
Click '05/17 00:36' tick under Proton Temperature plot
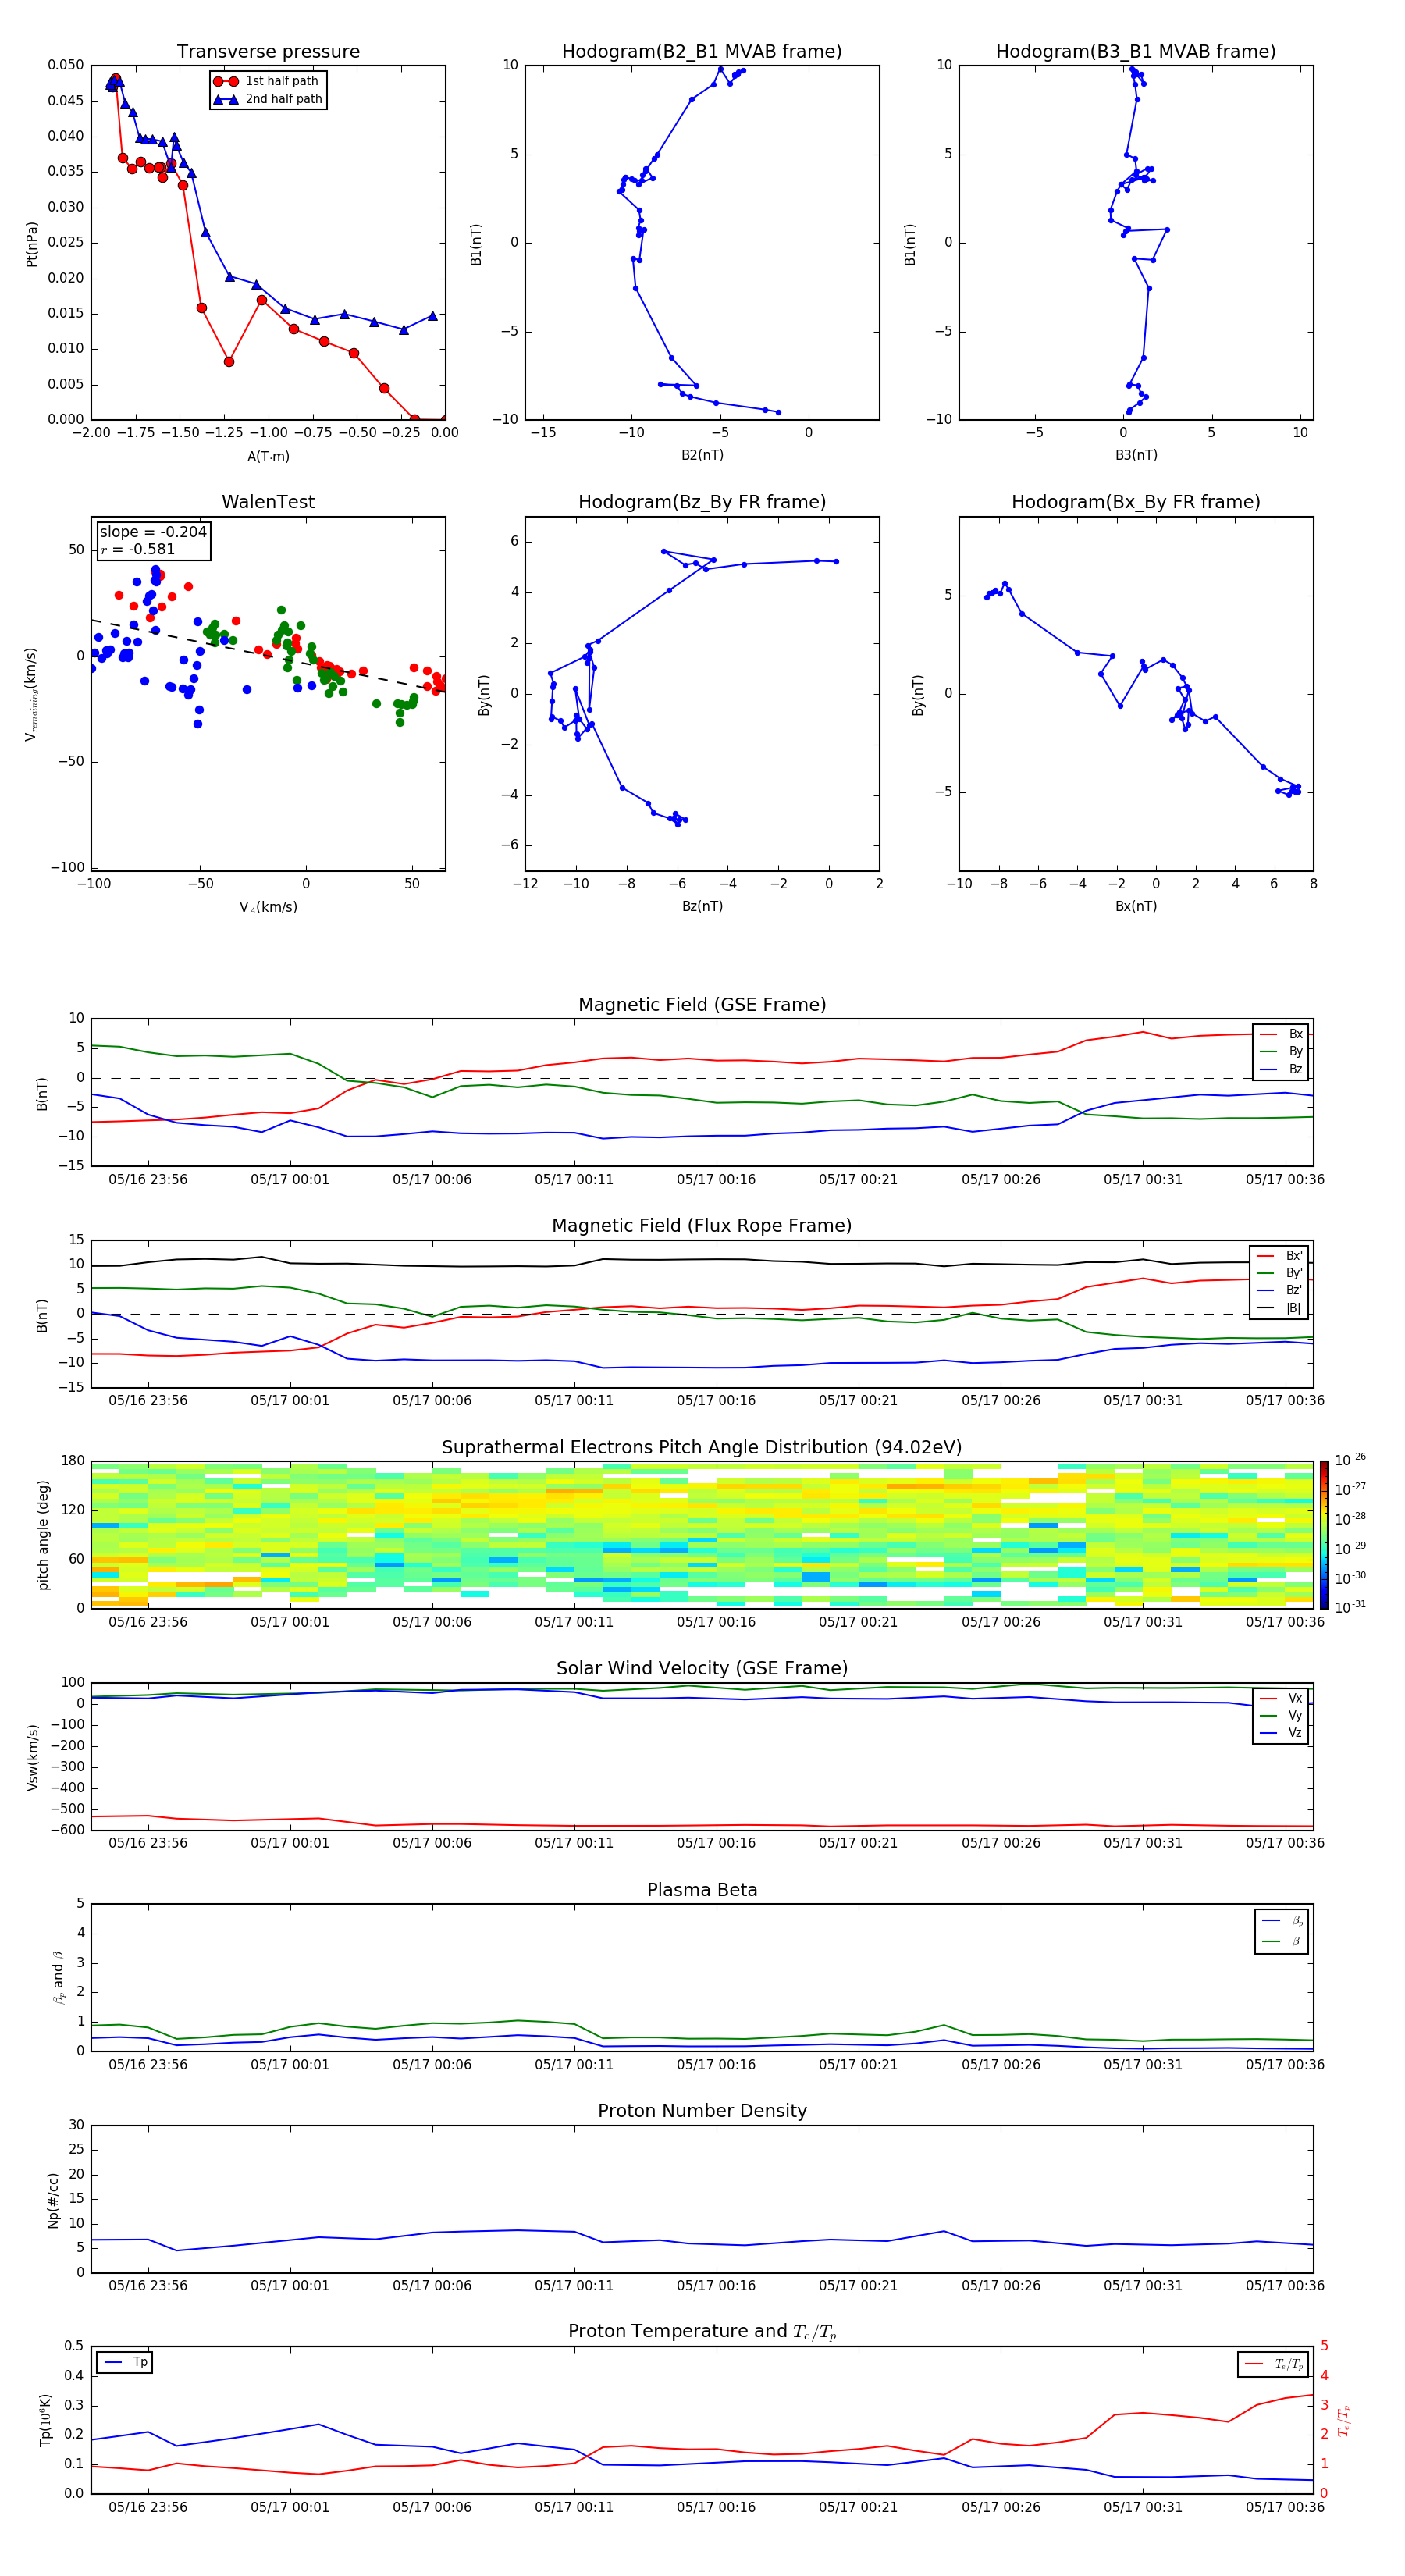(x=1285, y=2507)
